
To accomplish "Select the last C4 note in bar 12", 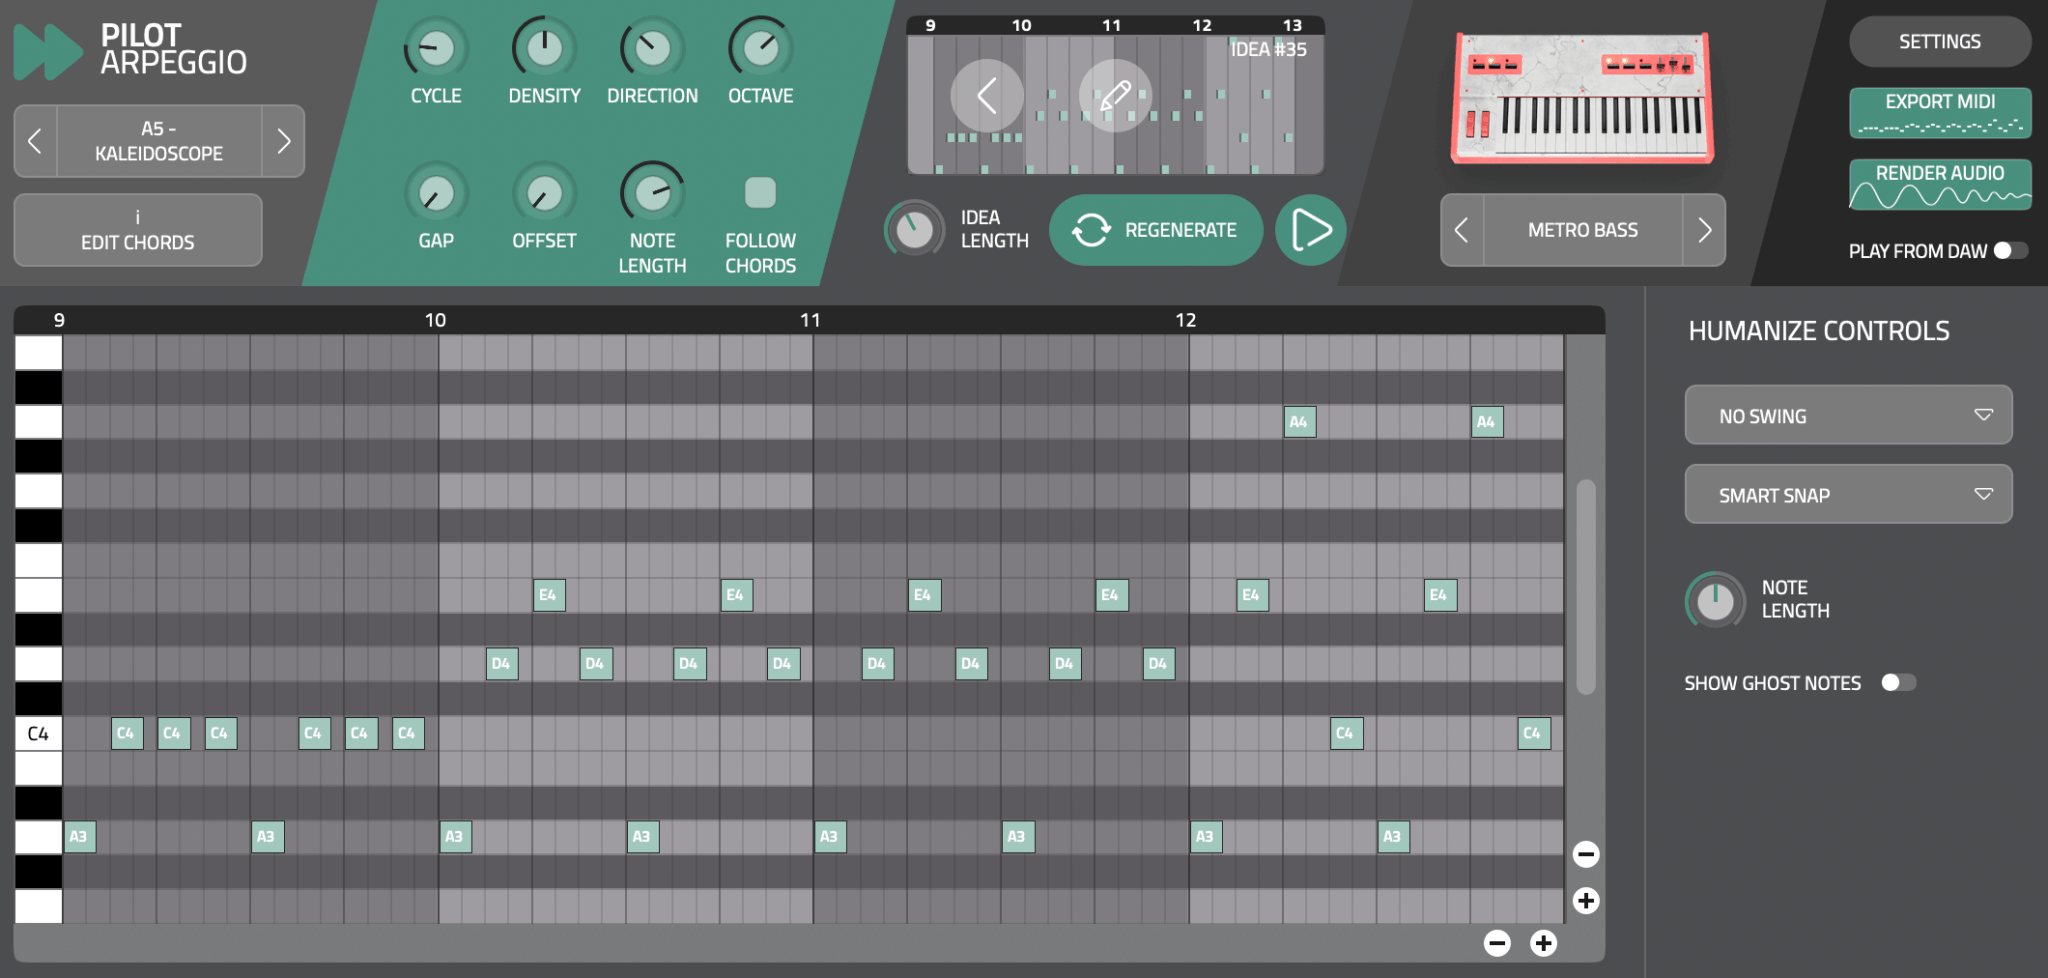I will 1533,733.
